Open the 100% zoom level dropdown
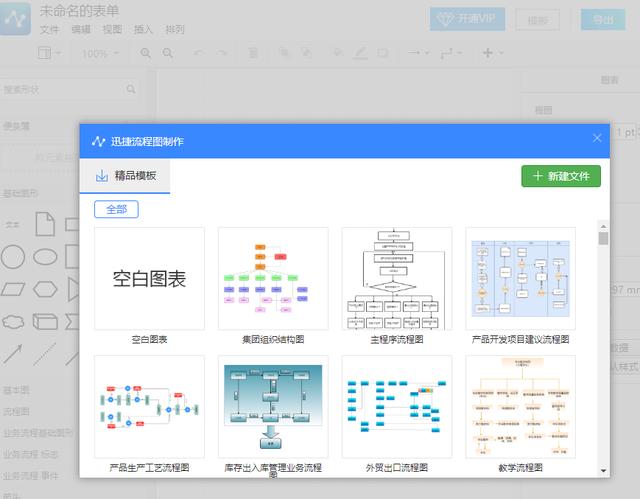Screen dimensions: 640x499 [100, 53]
